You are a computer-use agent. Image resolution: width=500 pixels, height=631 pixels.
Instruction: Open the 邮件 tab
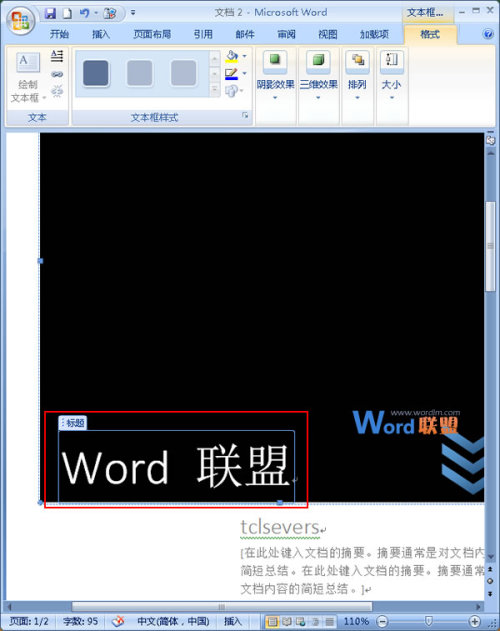[x=245, y=34]
